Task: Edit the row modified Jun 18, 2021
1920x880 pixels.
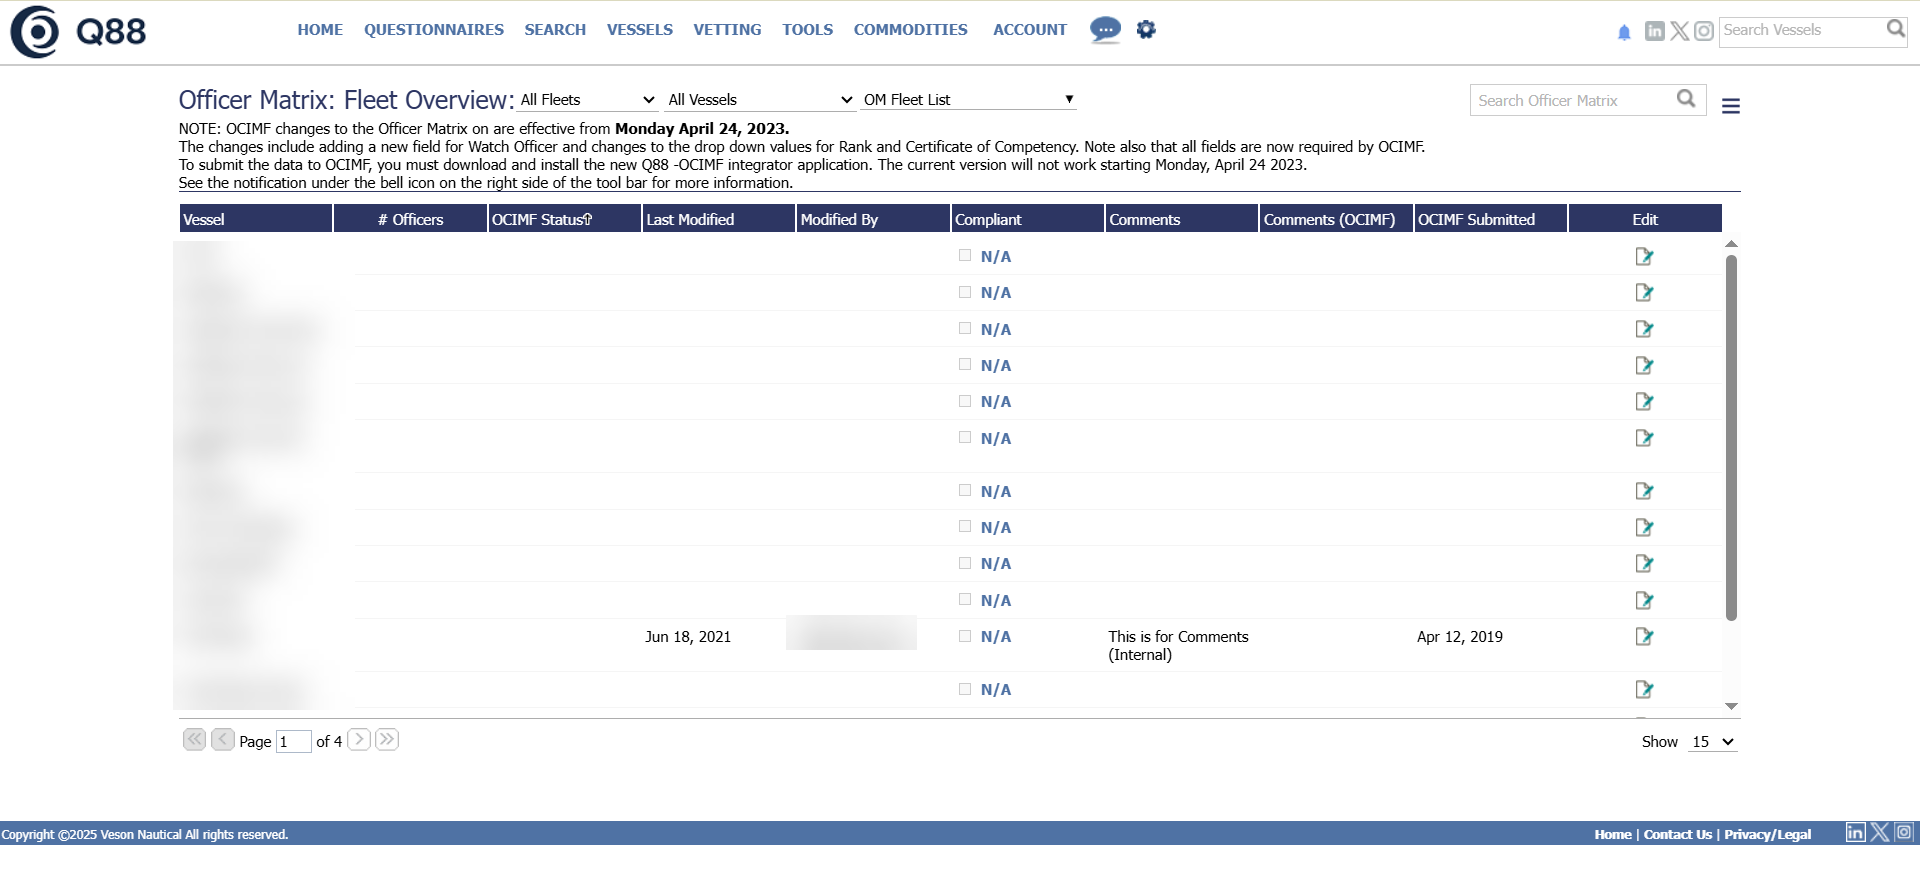Action: (1644, 637)
